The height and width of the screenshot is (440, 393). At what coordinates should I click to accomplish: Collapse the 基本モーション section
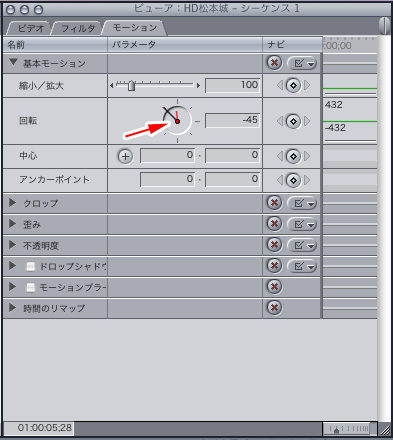pos(13,62)
